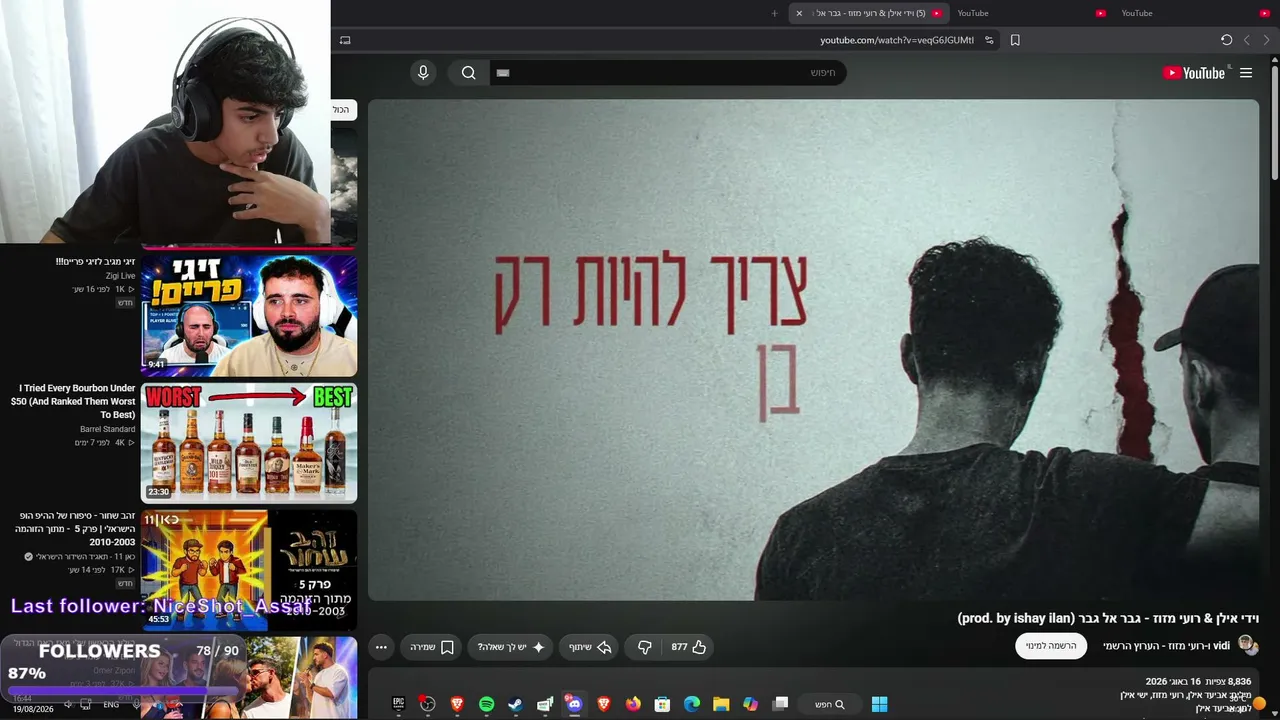Open Discord from the taskbar
The height and width of the screenshot is (720, 1280).
pyautogui.click(x=574, y=704)
